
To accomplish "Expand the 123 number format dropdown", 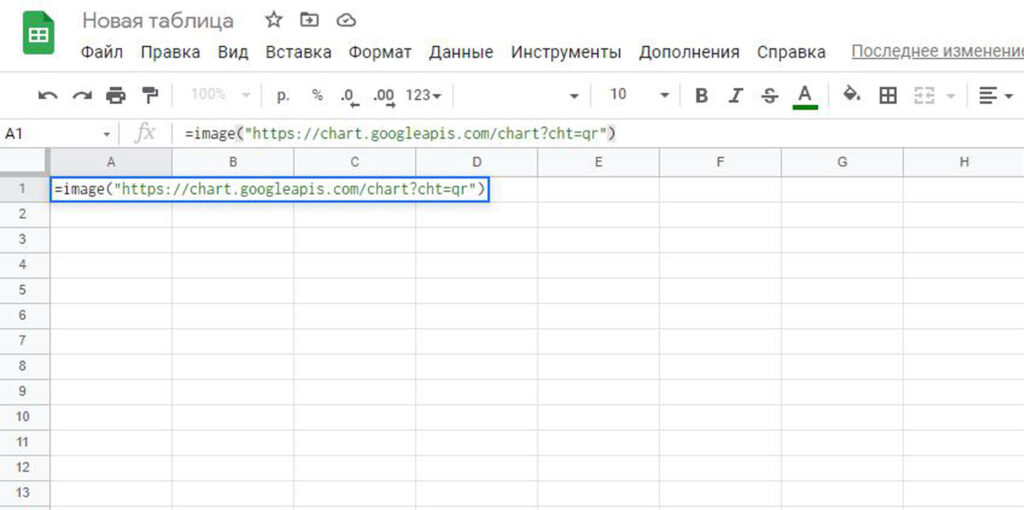I will 424,95.
